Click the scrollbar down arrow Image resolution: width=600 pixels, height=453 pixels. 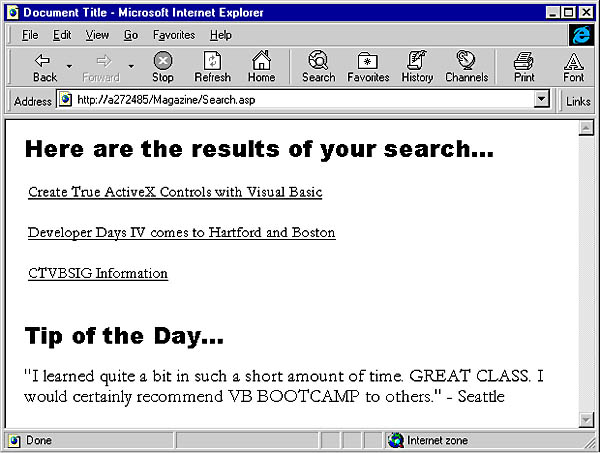(586, 420)
